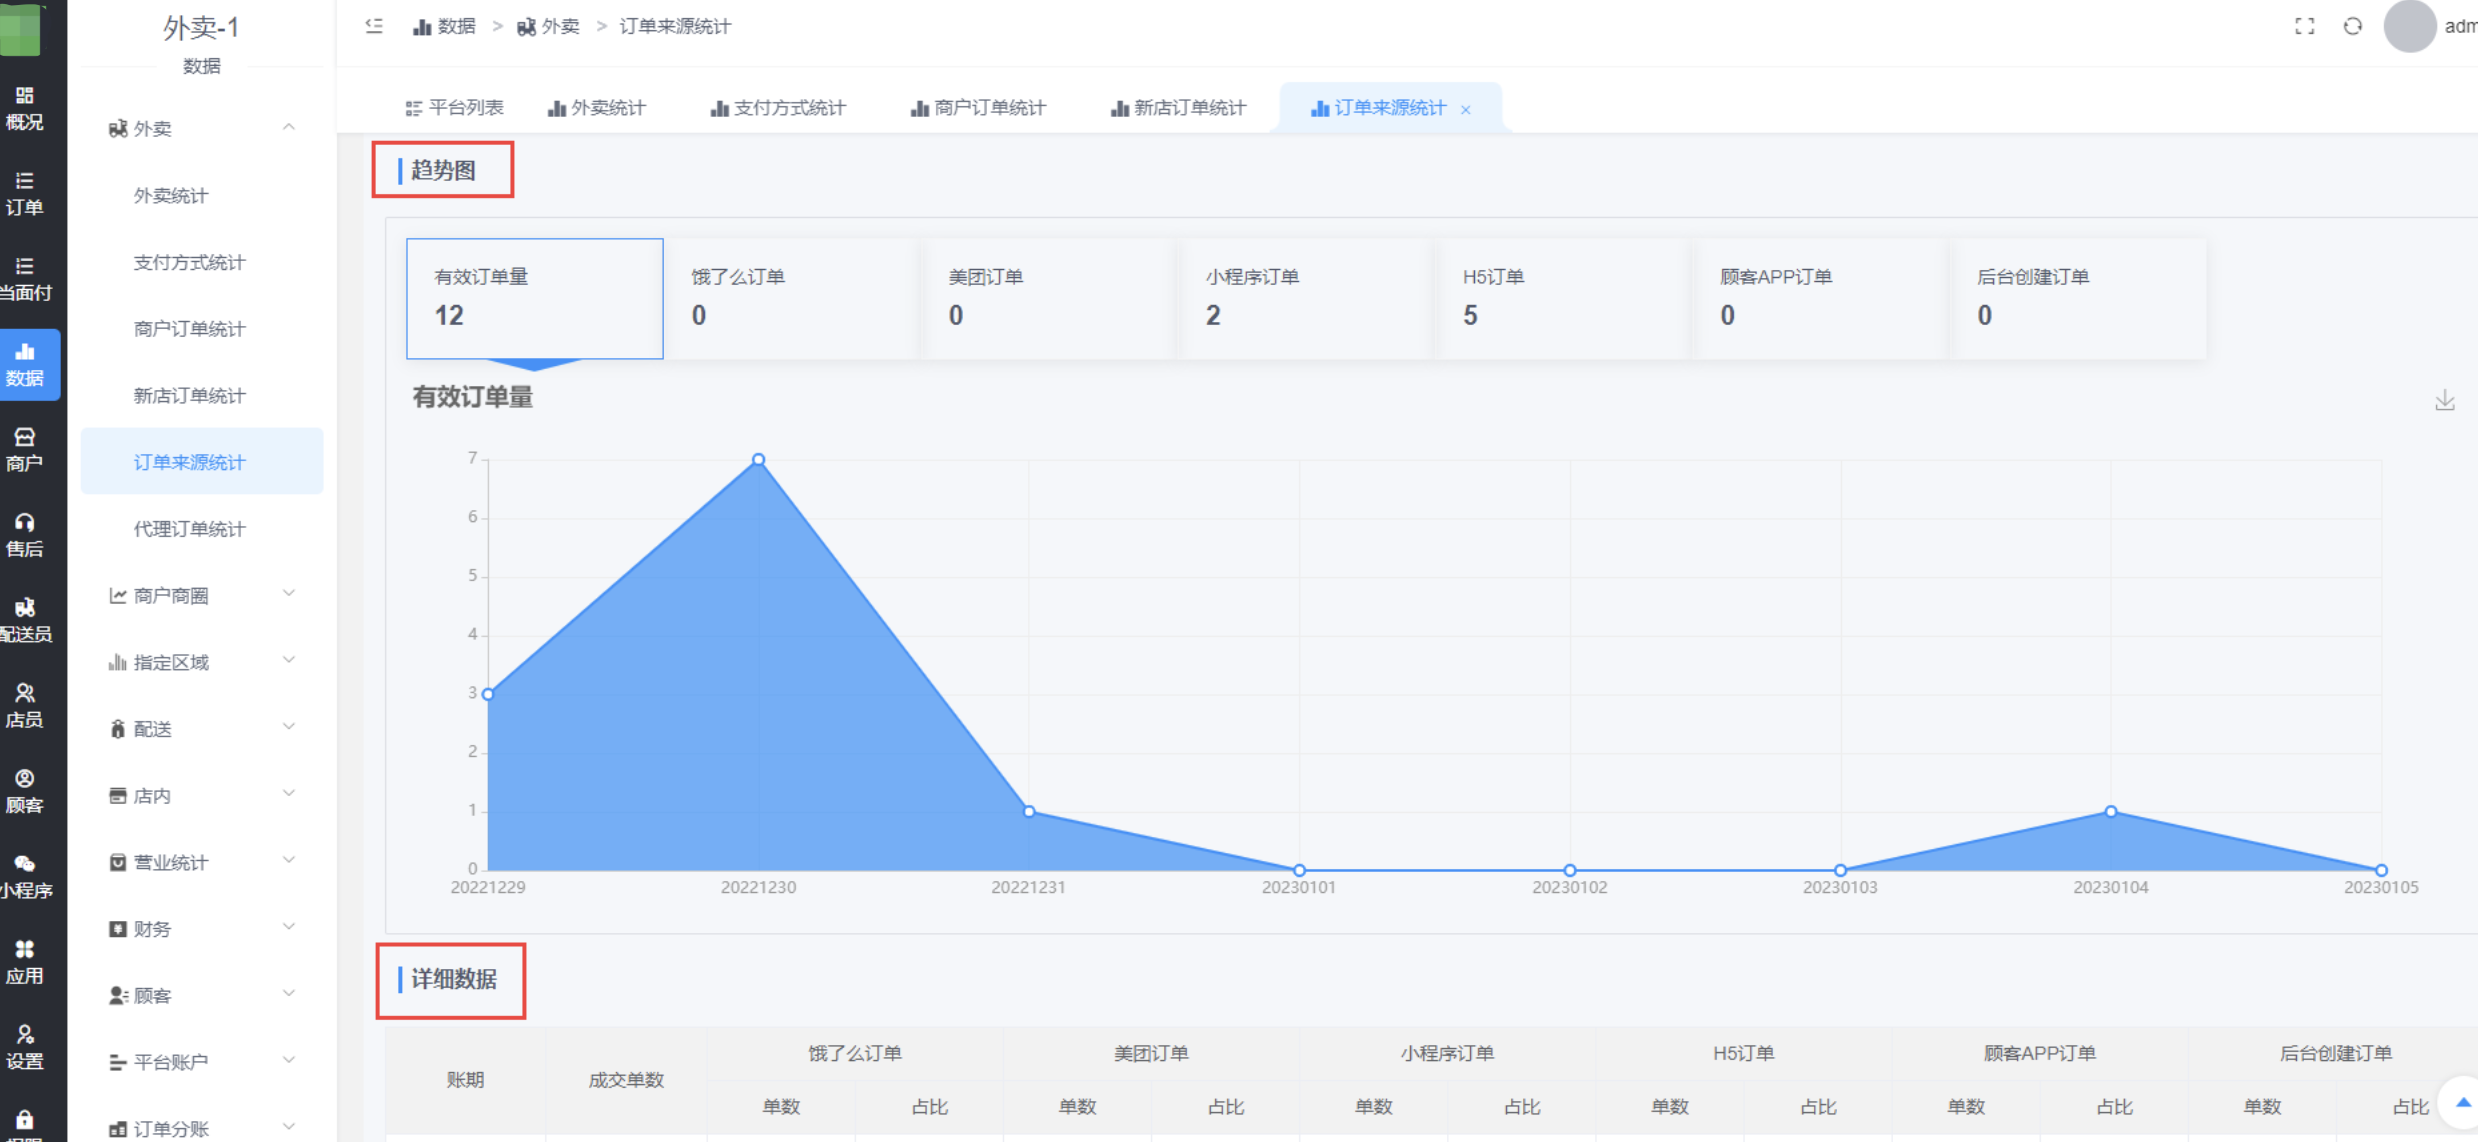2478x1142 pixels.
Task: Switch to the 外卖统计 tab
Action: 597,108
